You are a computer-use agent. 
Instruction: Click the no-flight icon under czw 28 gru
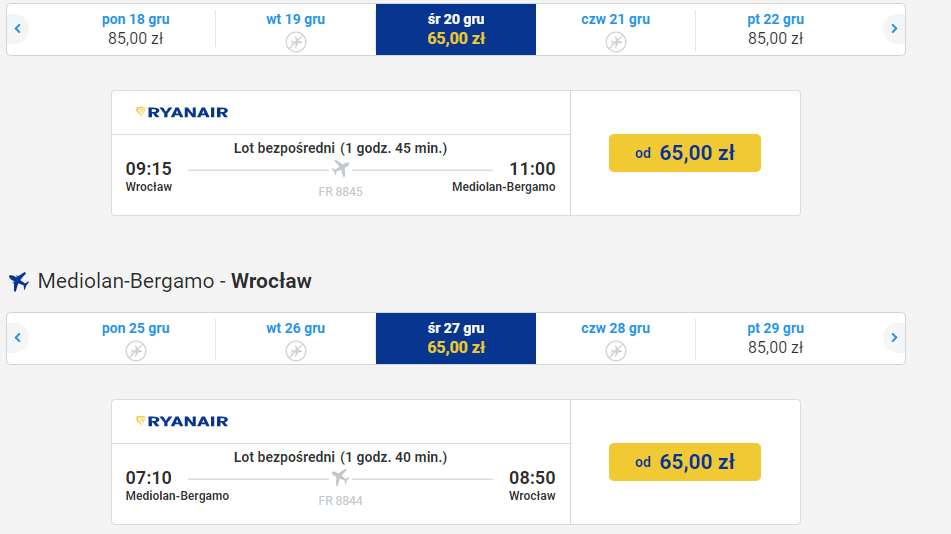tap(616, 351)
